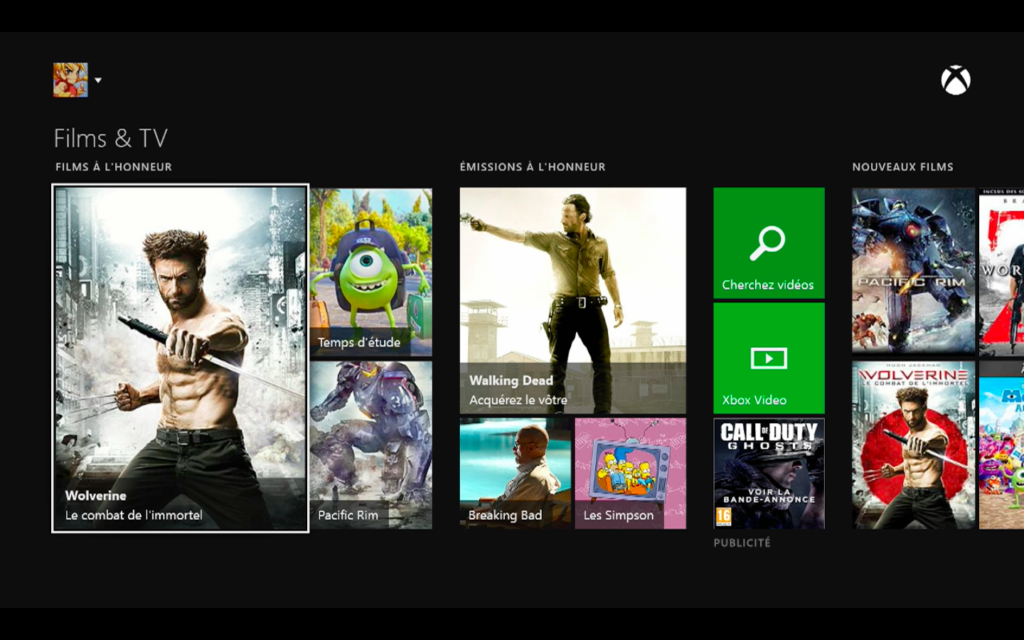Click the 'Le combat de l'immortel' subtitle
Viewport: 1024px width, 640px height.
pos(133,515)
